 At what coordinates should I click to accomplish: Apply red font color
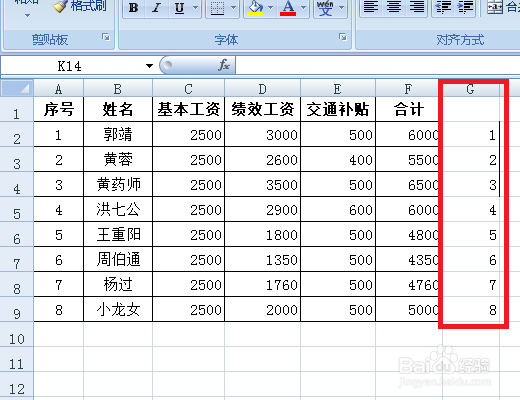coord(288,8)
